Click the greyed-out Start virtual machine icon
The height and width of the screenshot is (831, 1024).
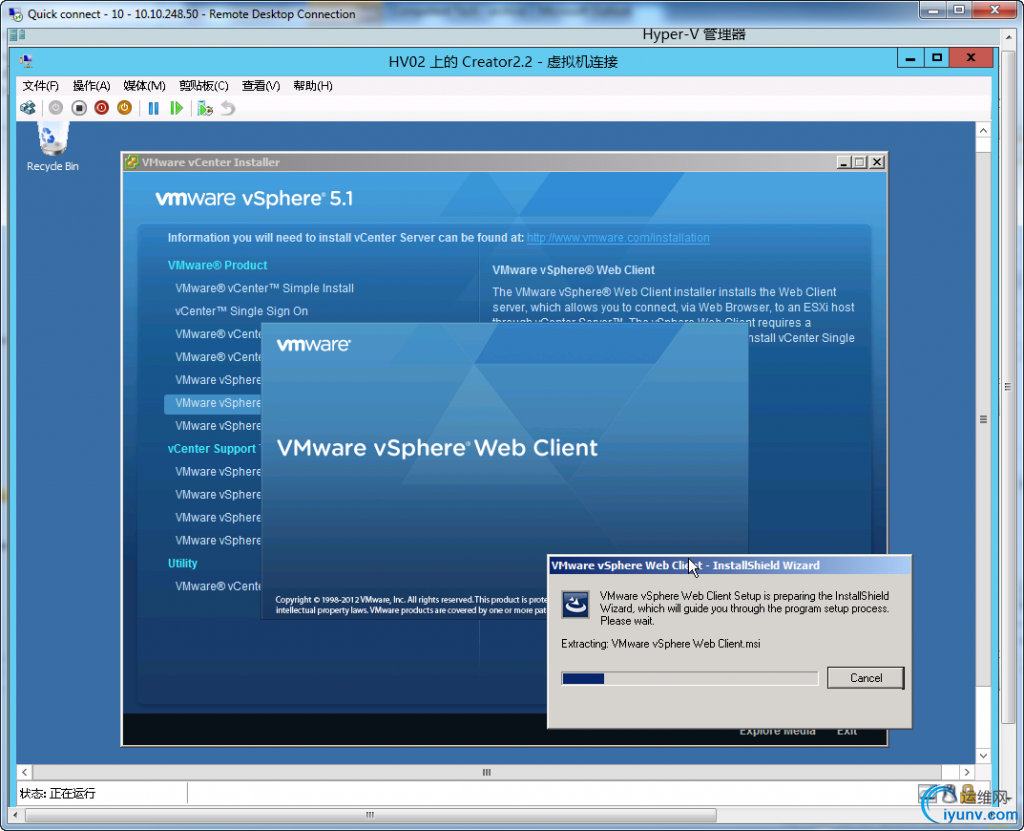pos(56,108)
